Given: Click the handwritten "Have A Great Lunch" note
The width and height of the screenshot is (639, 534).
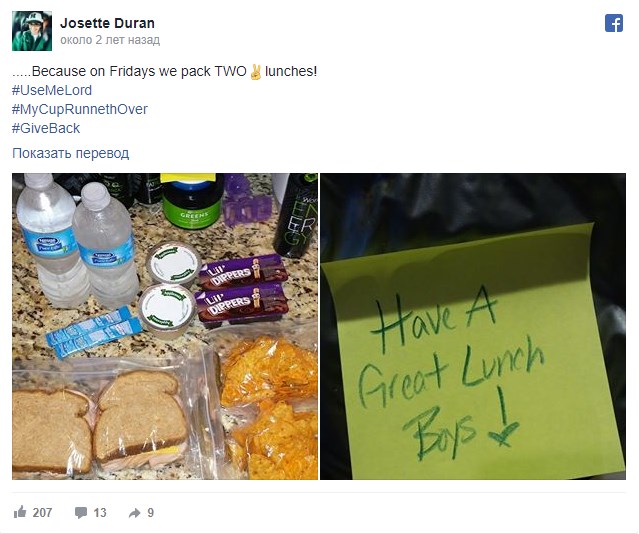Looking at the screenshot, I should (x=452, y=371).
